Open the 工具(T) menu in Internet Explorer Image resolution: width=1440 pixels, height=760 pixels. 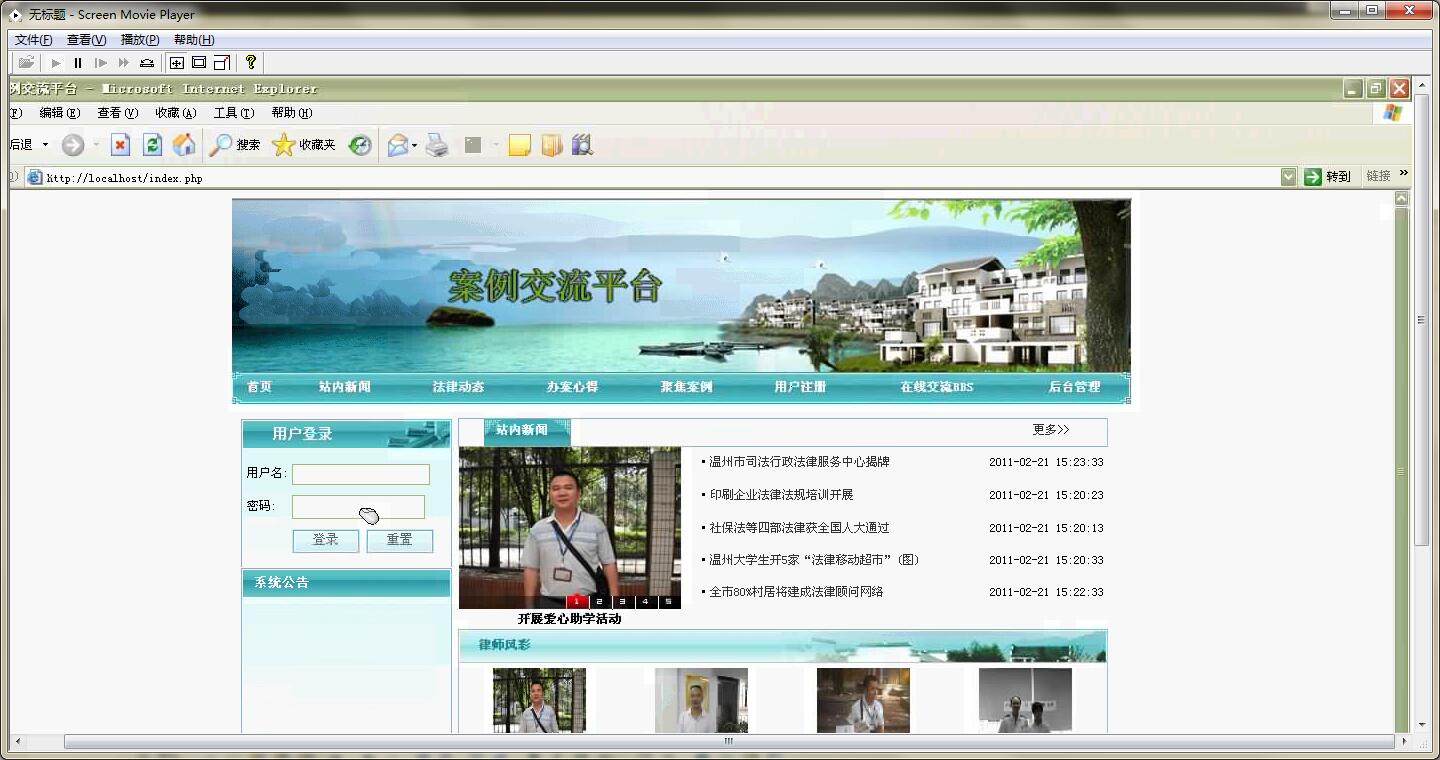tap(233, 113)
